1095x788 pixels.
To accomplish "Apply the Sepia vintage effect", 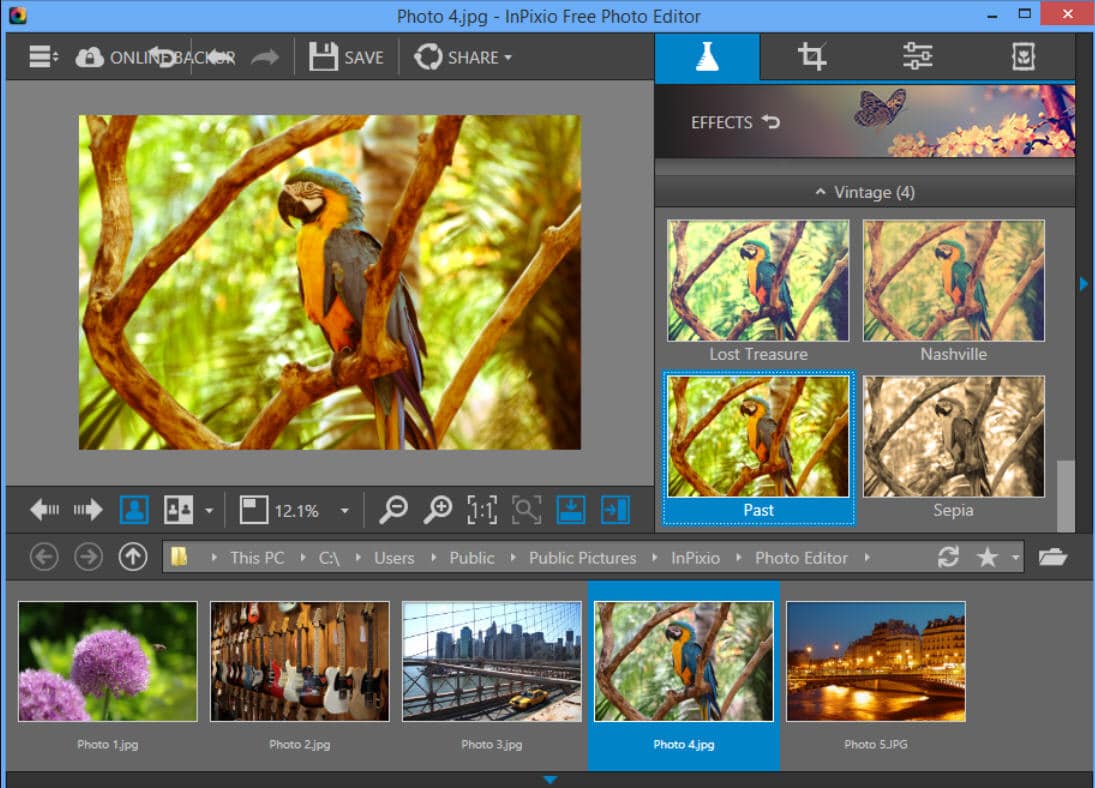I will (952, 437).
